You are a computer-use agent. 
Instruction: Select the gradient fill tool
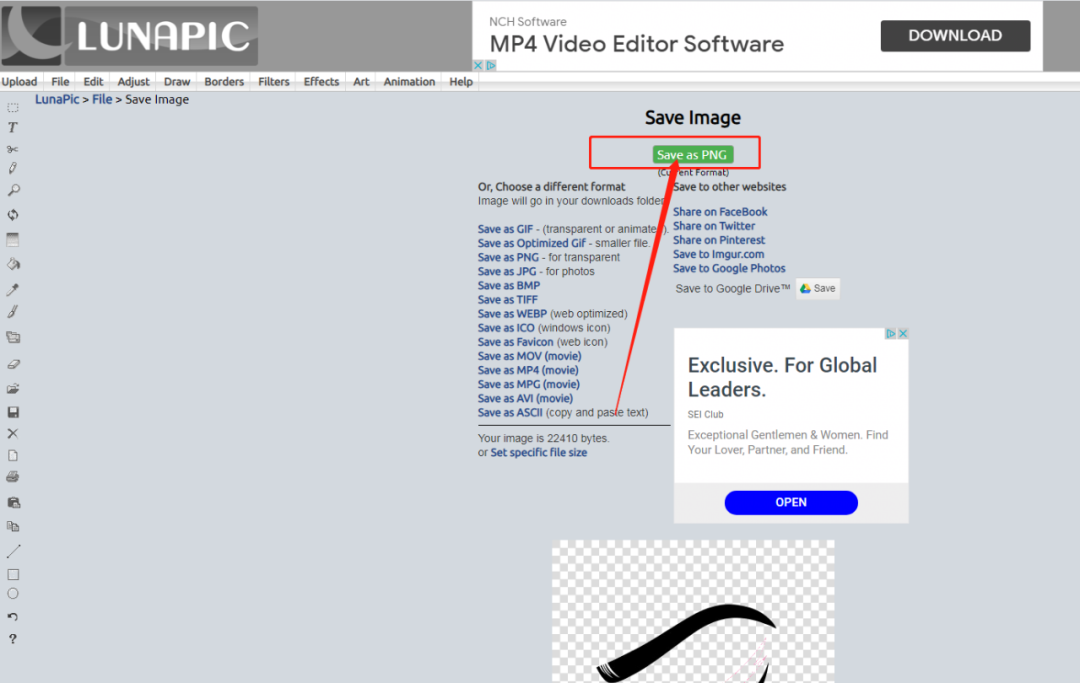12,240
